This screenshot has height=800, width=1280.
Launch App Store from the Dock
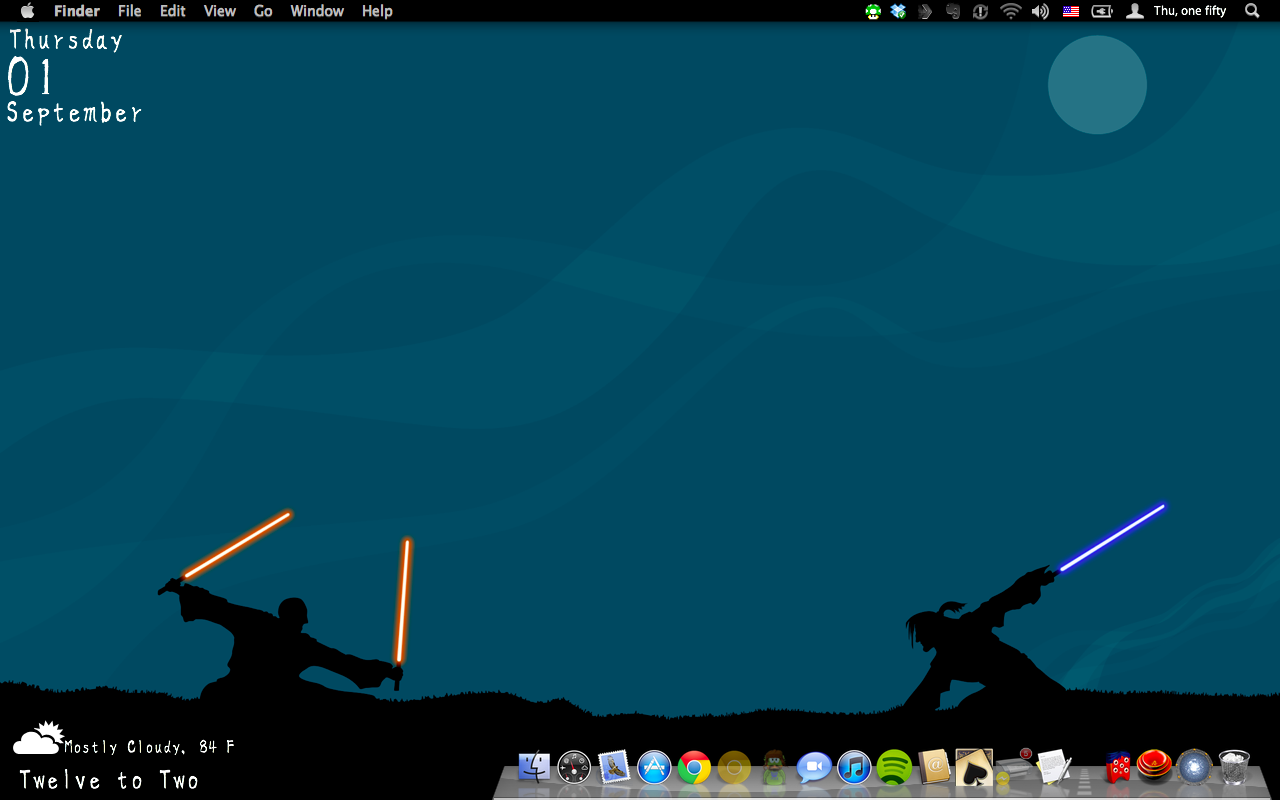click(654, 768)
